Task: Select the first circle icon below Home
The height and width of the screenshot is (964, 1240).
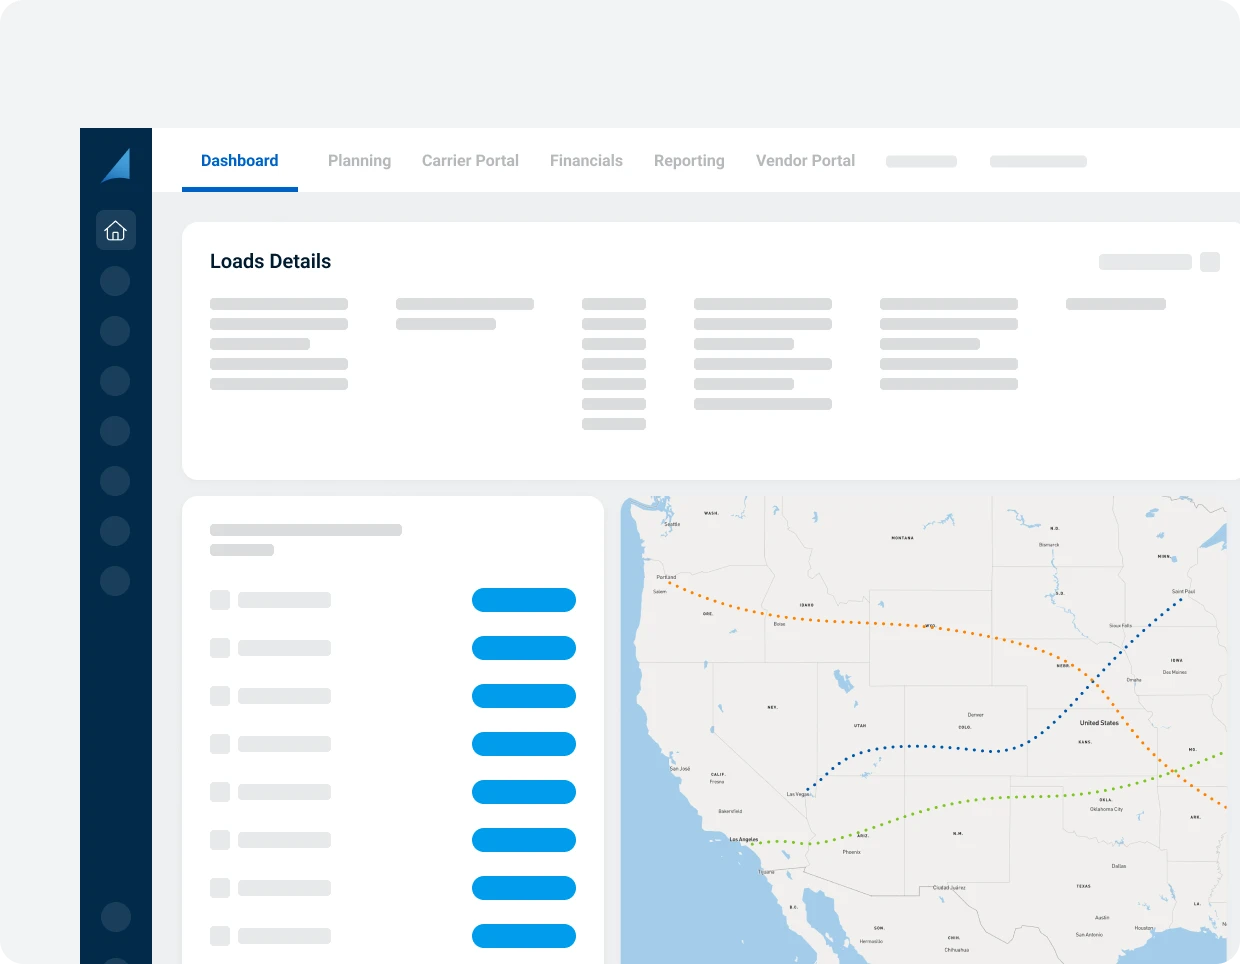Action: click(115, 281)
